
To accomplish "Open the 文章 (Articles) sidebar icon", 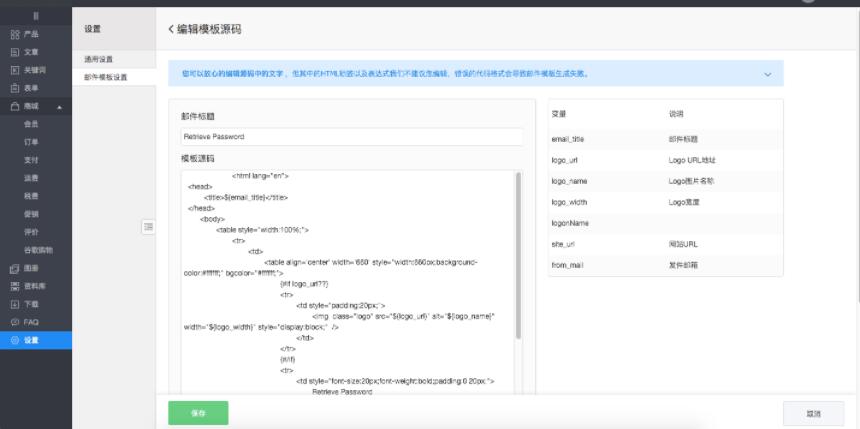I will [x=14, y=50].
